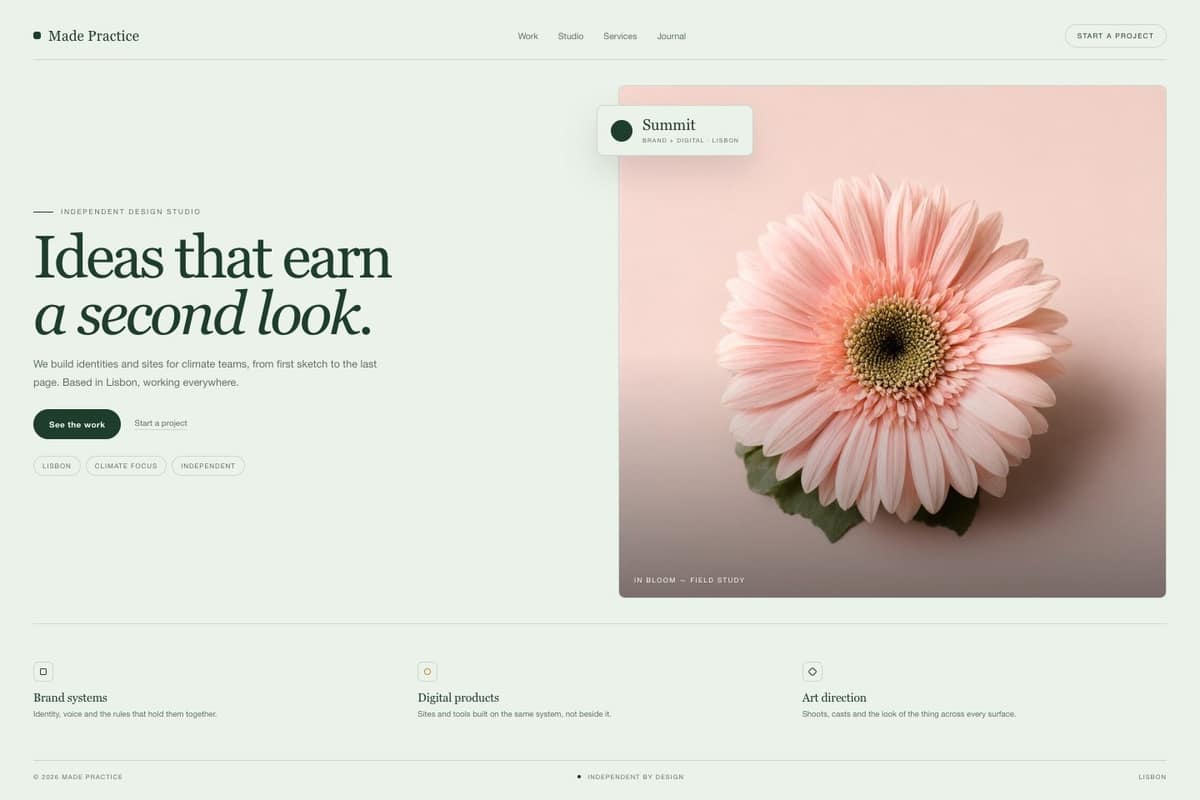Viewport: 1200px width, 800px height.
Task: Open the Digital products heading
Action: pos(458,697)
